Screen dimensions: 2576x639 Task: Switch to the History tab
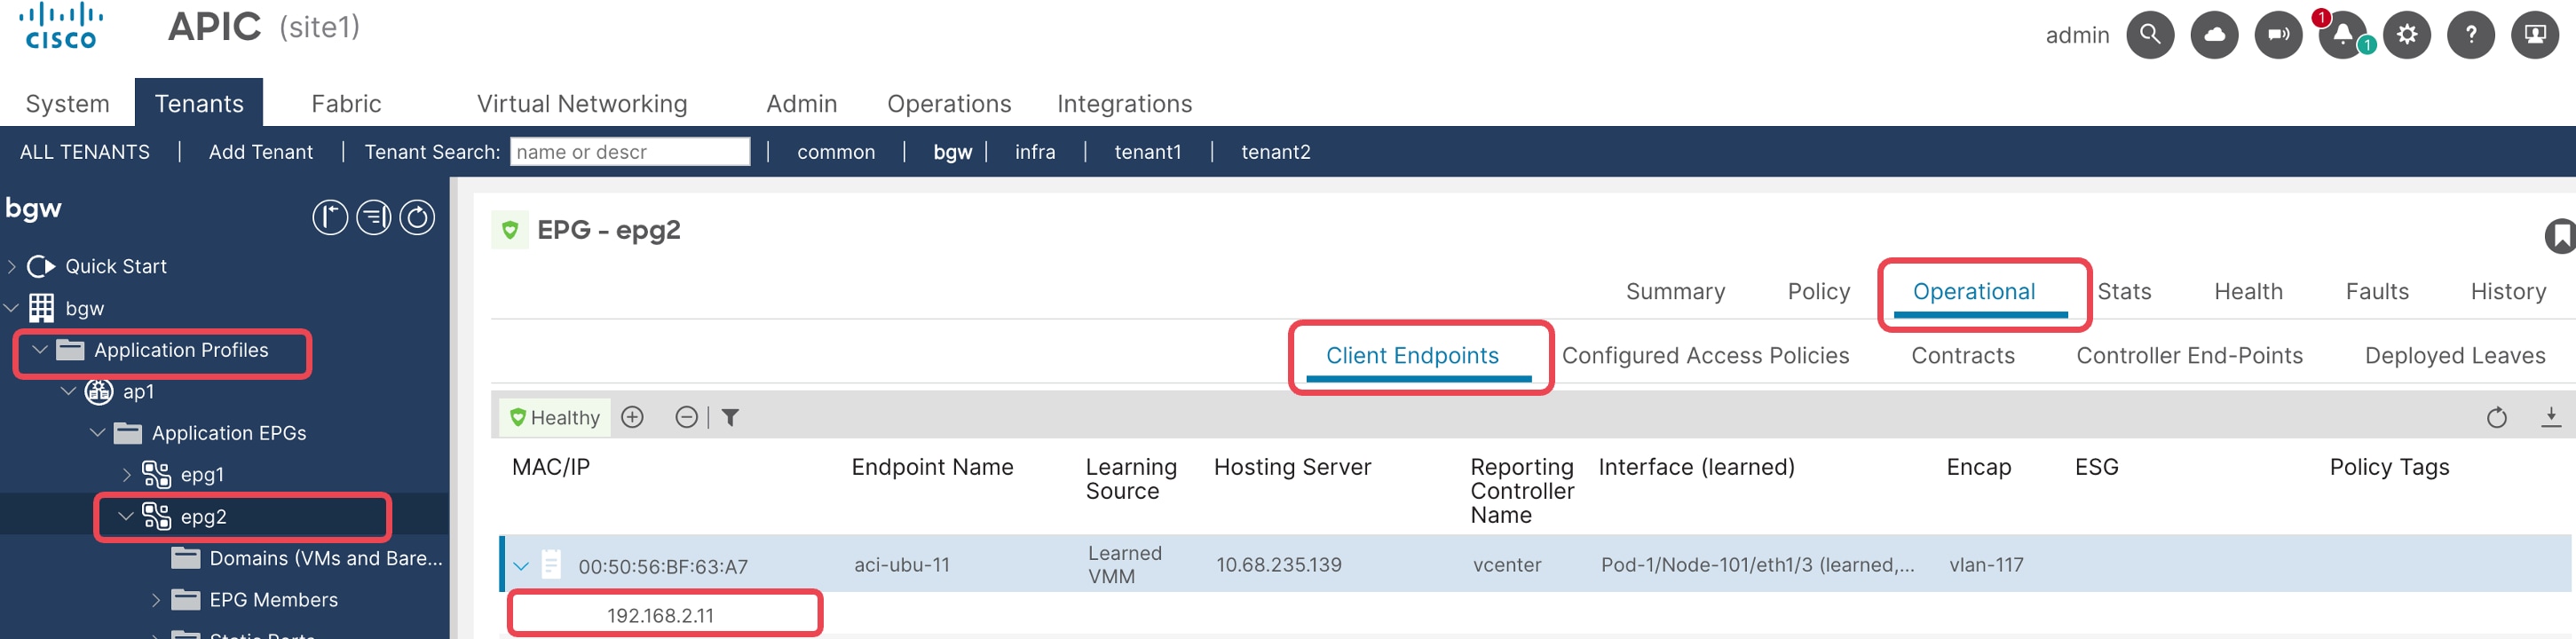(2508, 291)
